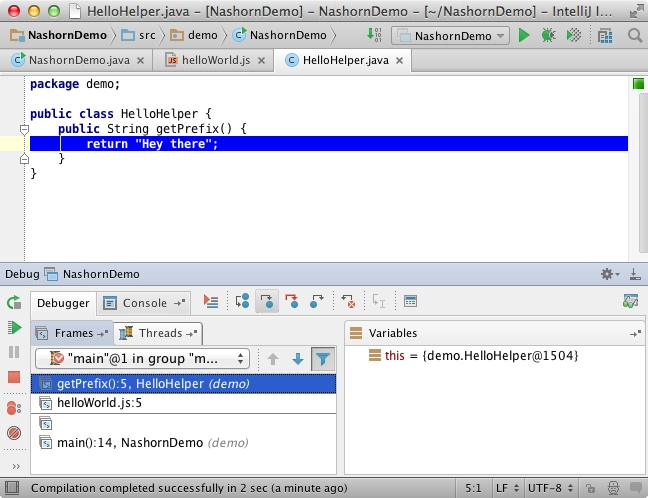Click the Run to Cursor icon
Screen dimensions: 648x498
(379, 301)
